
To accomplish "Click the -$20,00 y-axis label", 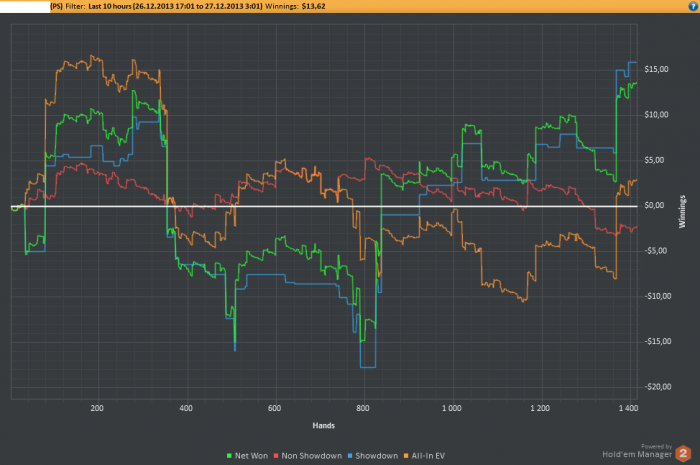I will pyautogui.click(x=656, y=386).
